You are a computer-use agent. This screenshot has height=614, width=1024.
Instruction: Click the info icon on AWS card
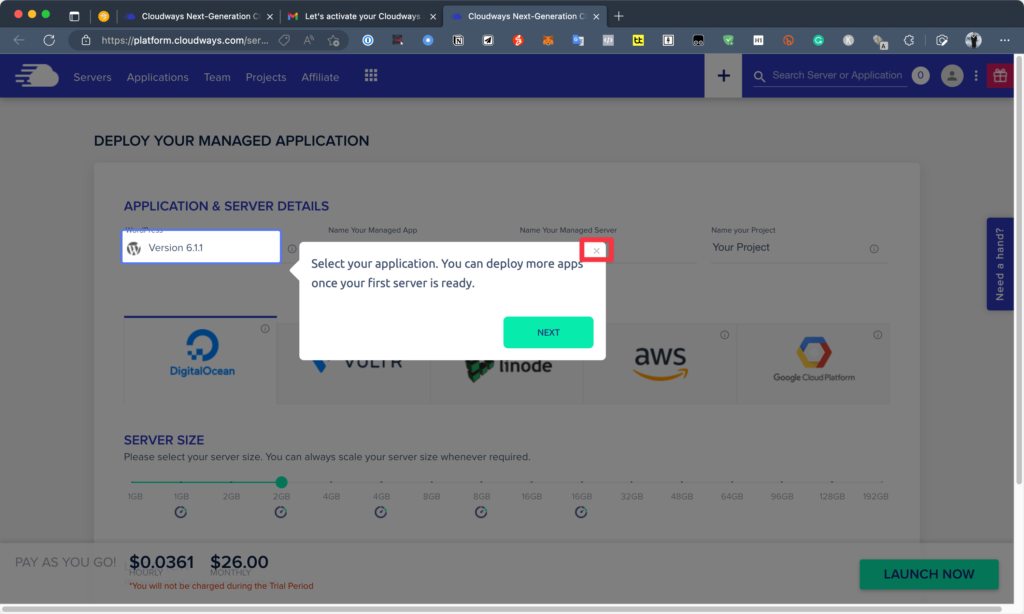point(724,334)
